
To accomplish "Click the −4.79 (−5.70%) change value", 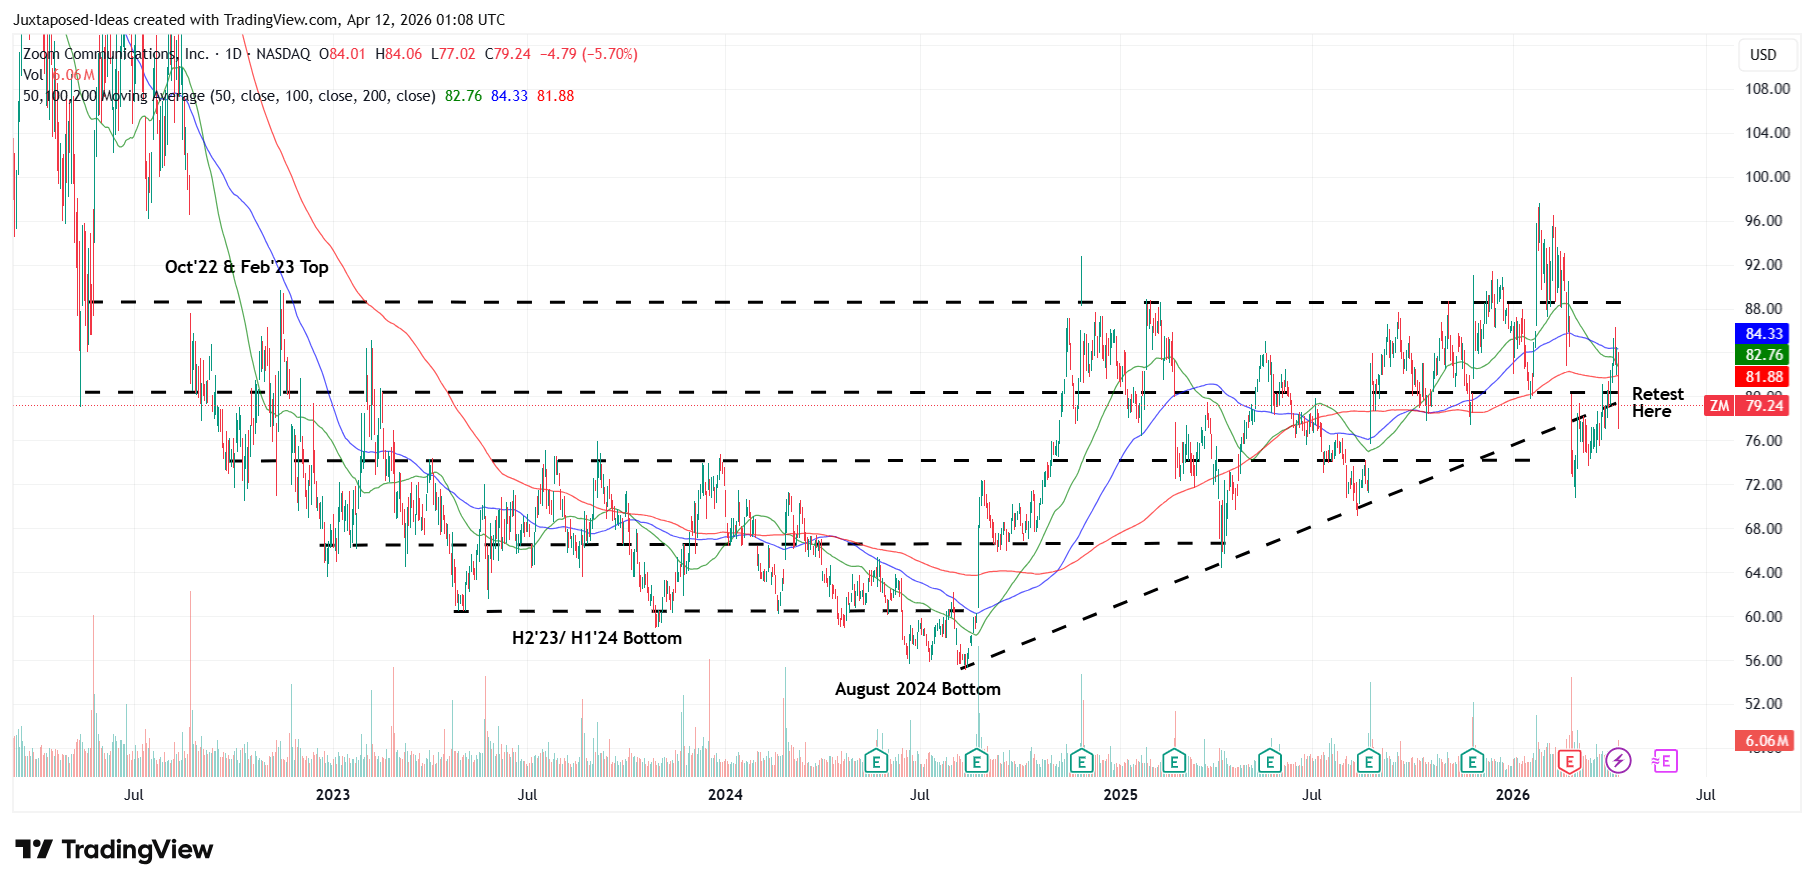I will [x=589, y=54].
